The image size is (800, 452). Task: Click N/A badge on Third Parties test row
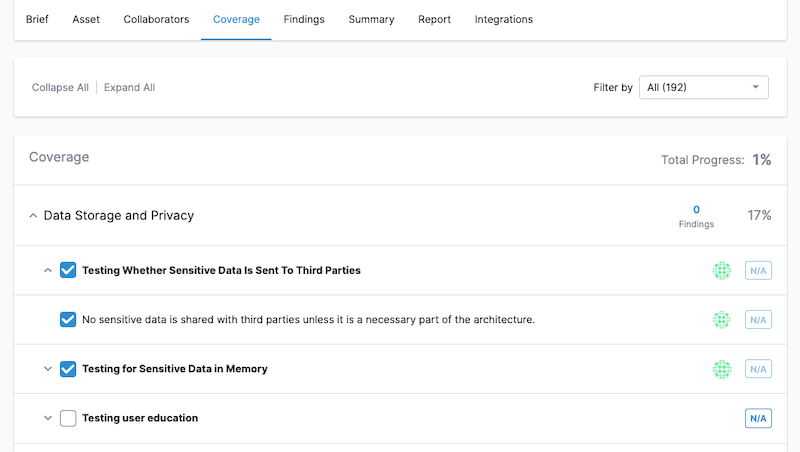[x=758, y=270]
